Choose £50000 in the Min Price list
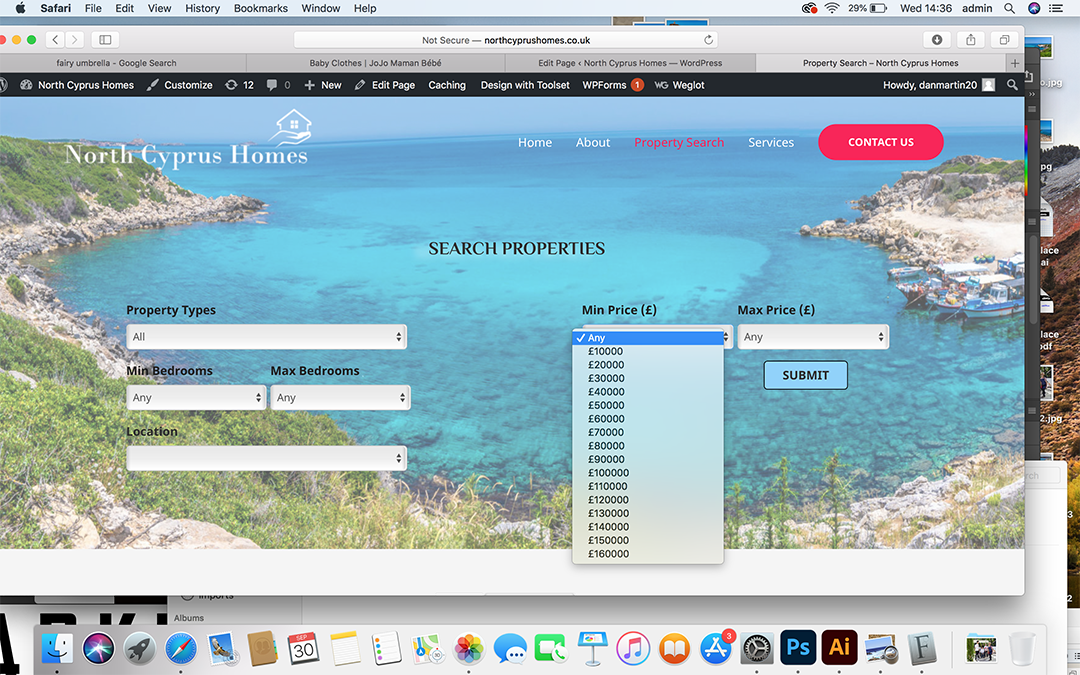Viewport: 1080px width, 675px height. [x=648, y=405]
